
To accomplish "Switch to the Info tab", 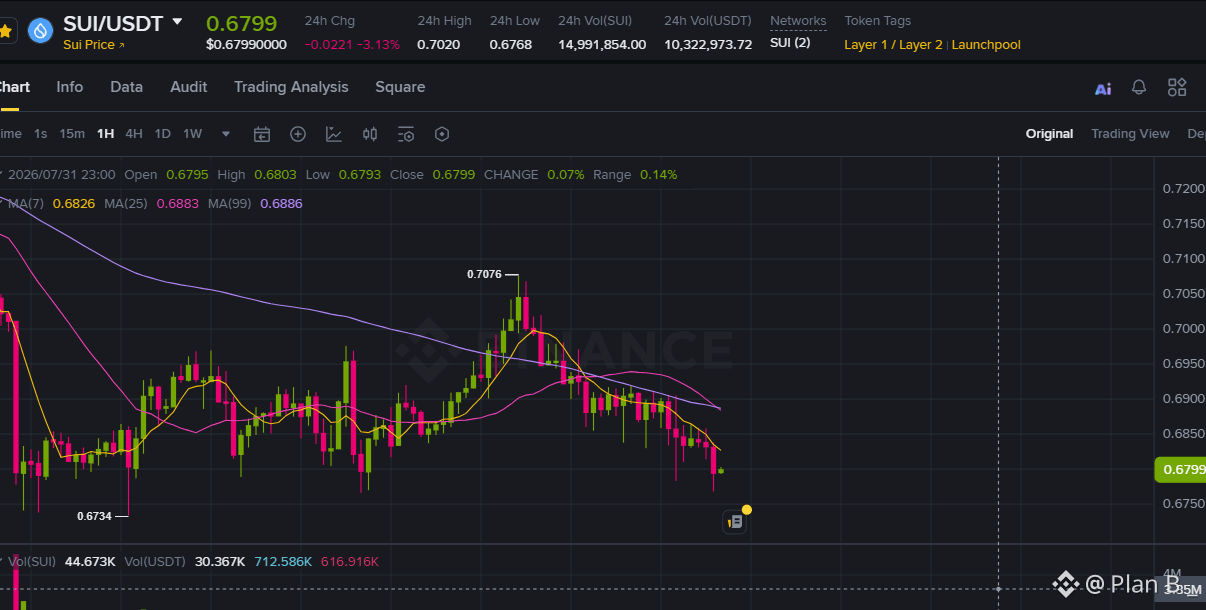I will coord(70,87).
